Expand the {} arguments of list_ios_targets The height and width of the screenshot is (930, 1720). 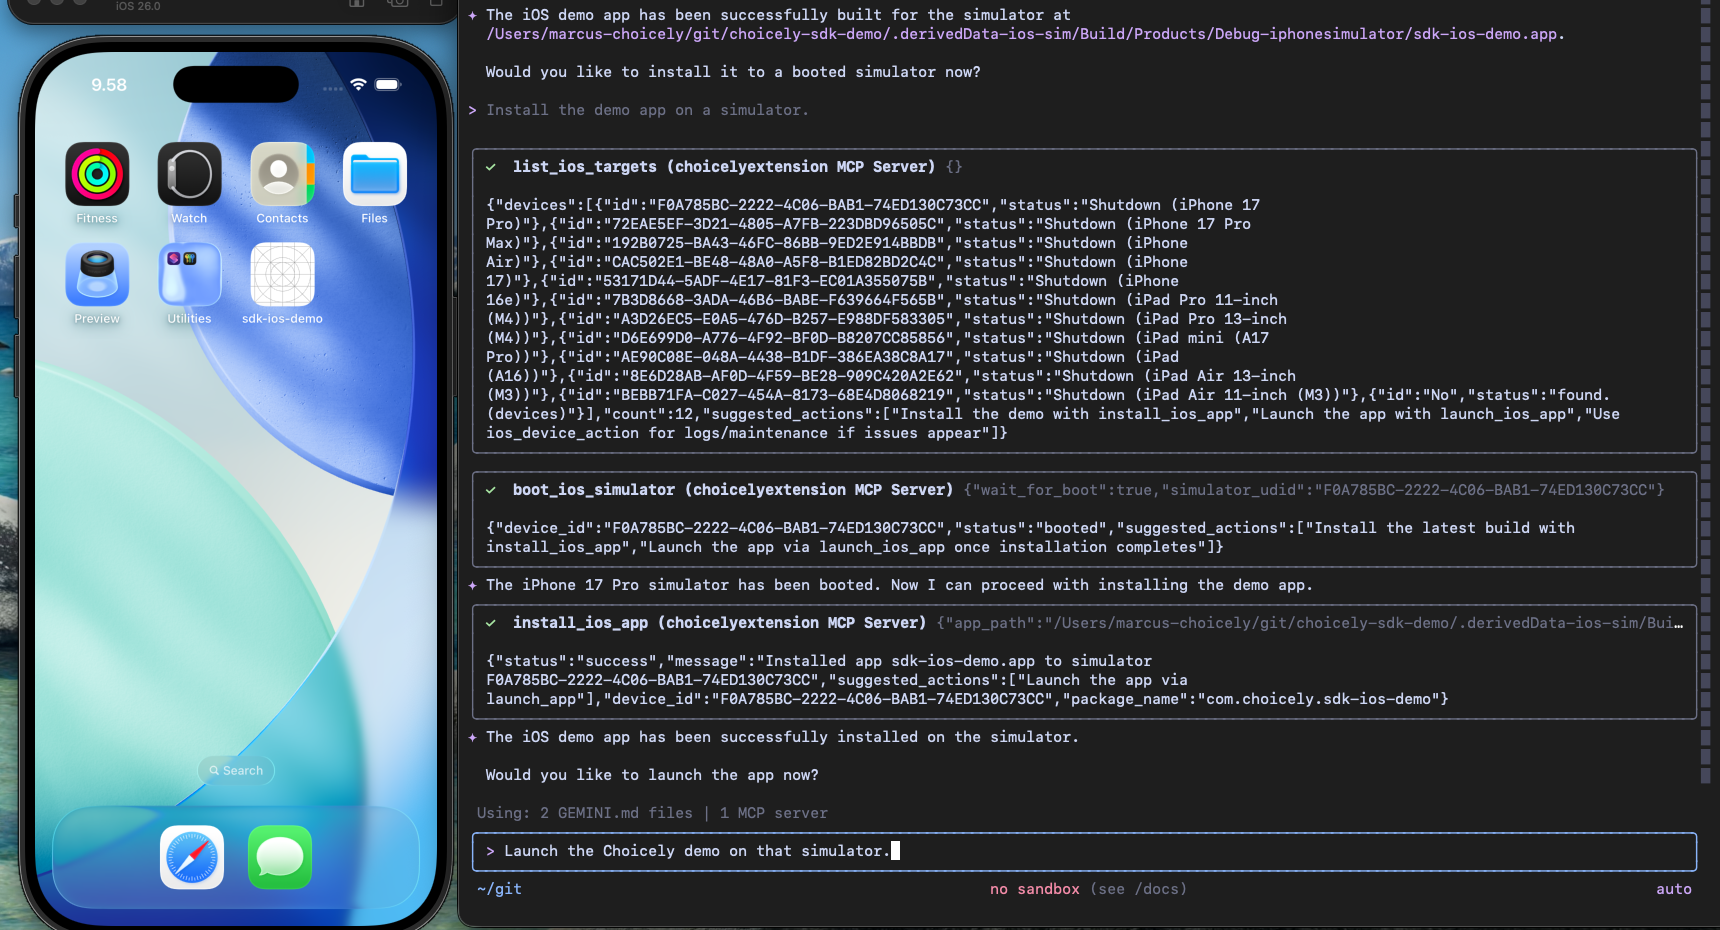click(x=953, y=166)
